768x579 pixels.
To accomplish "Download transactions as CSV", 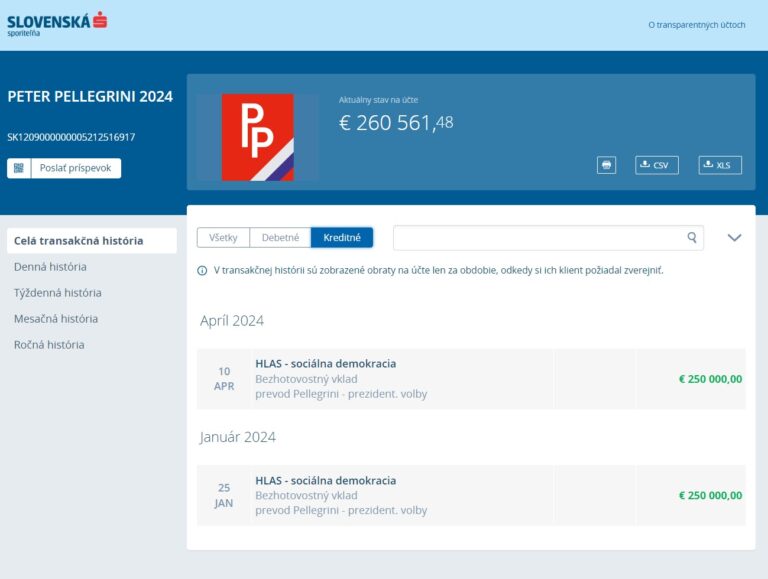I will [x=656, y=165].
